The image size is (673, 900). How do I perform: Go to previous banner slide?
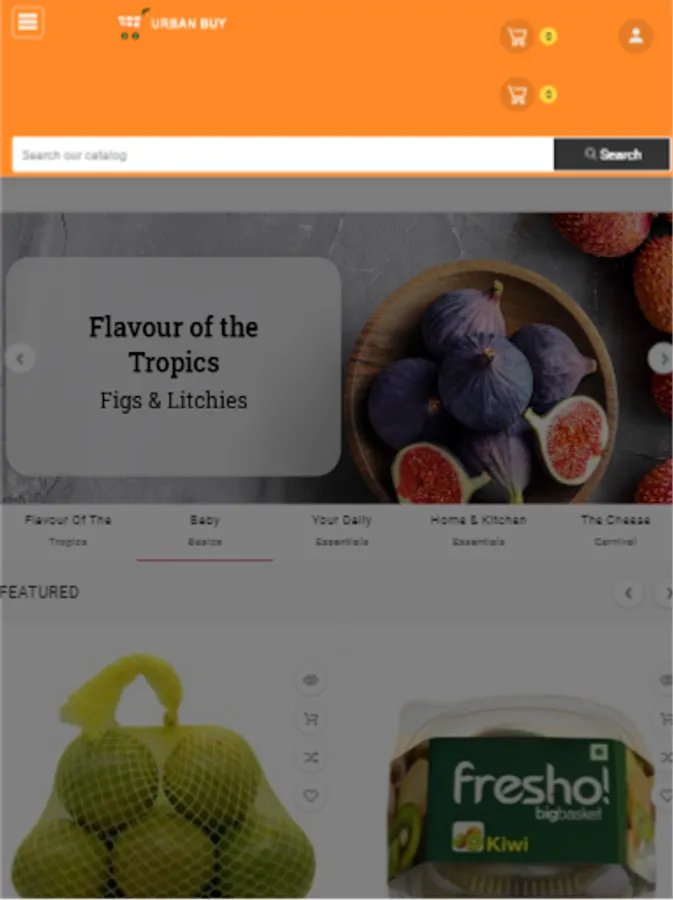coord(20,359)
